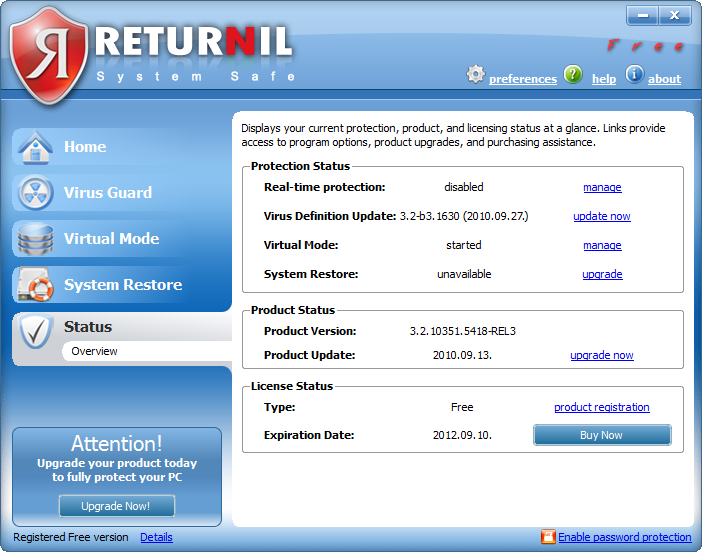Open the product registration link

pos(602,407)
